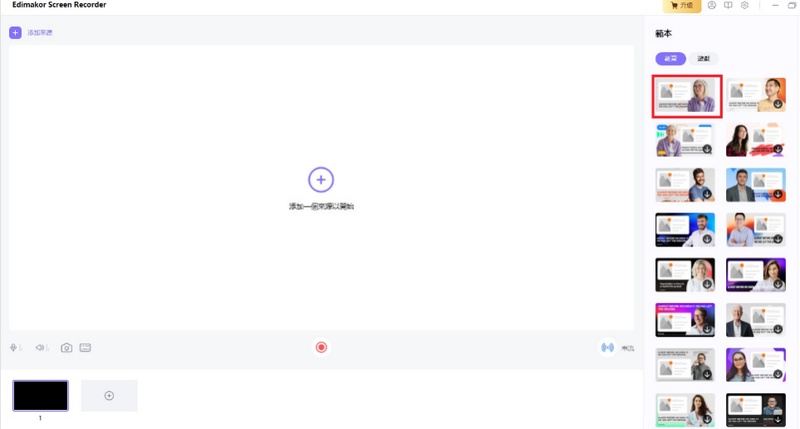Click download icon on deep purple woman template

tap(778, 284)
